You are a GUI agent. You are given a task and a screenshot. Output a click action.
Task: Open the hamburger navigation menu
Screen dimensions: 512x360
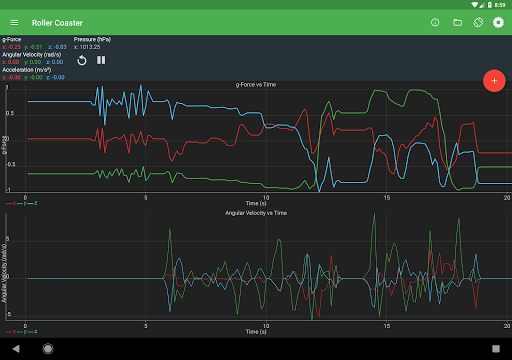14,23
